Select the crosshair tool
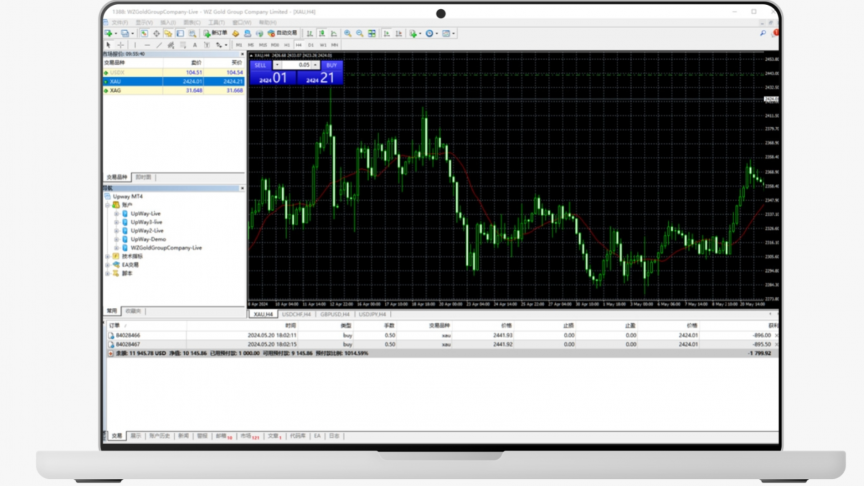Screen dimensions: 864x486 pos(121,45)
